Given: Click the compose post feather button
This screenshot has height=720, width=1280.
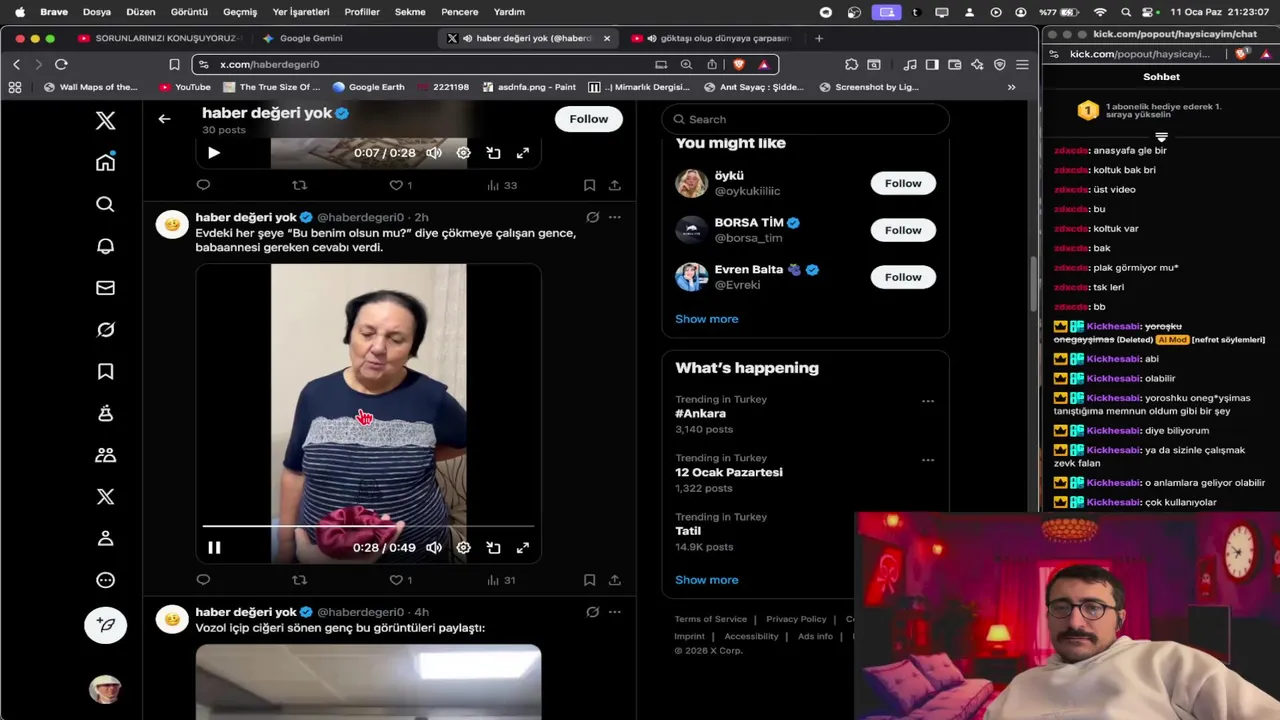Looking at the screenshot, I should pyautogui.click(x=105, y=625).
